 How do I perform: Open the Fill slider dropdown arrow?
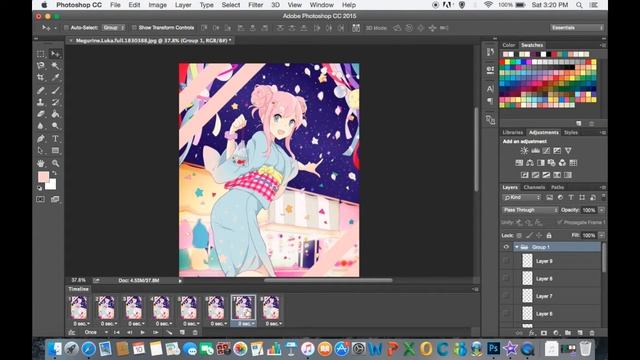[602, 236]
